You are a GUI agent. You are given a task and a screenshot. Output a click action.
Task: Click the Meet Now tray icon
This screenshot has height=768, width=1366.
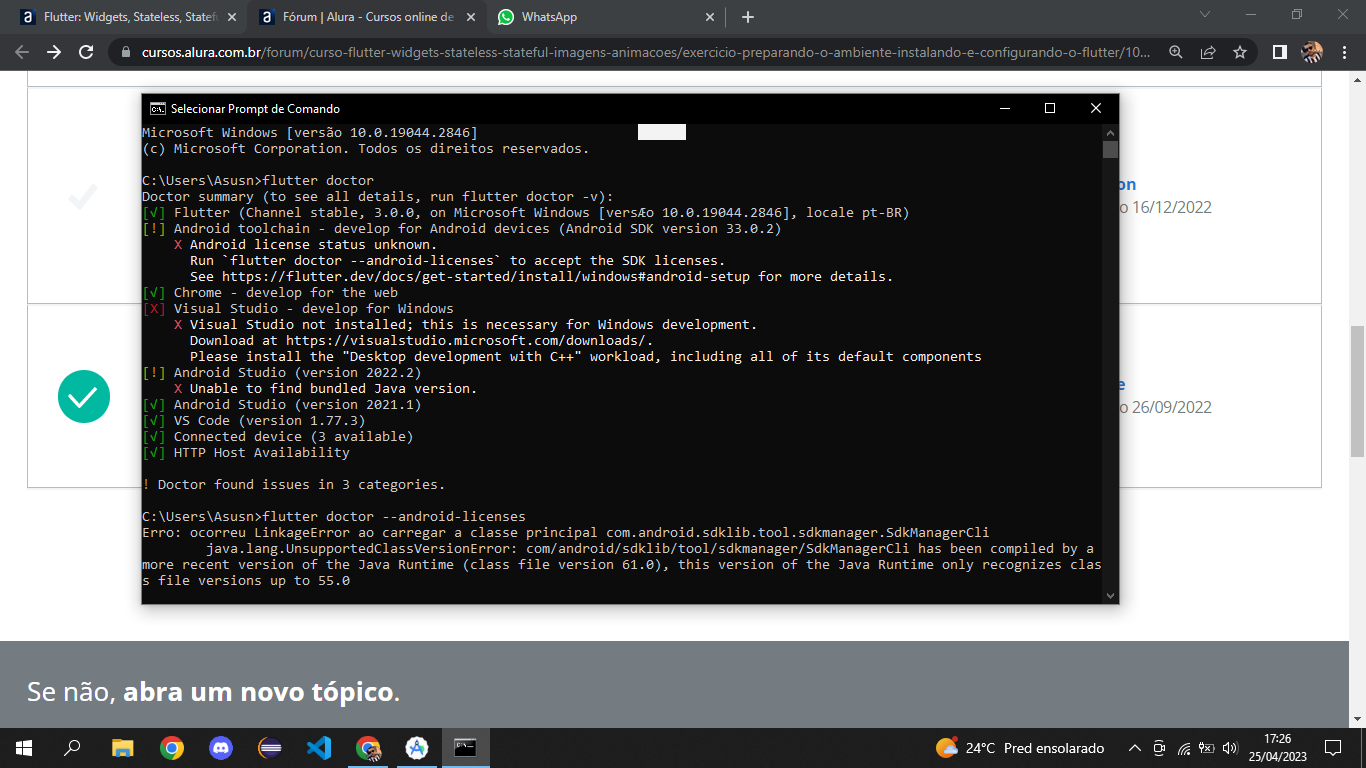click(x=1159, y=748)
